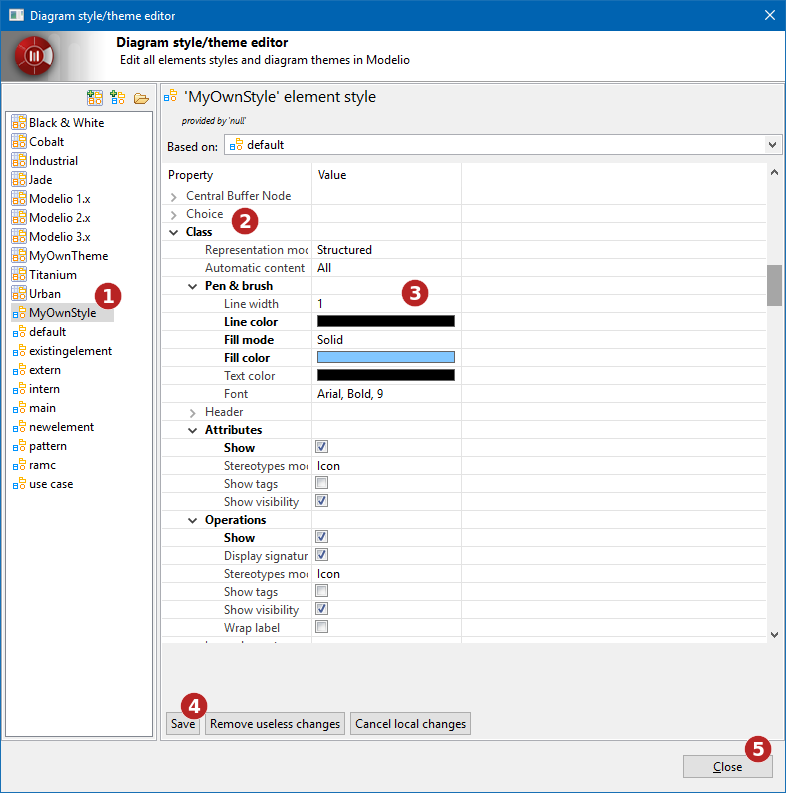Select MyOwnTheme in the style list

68,256
